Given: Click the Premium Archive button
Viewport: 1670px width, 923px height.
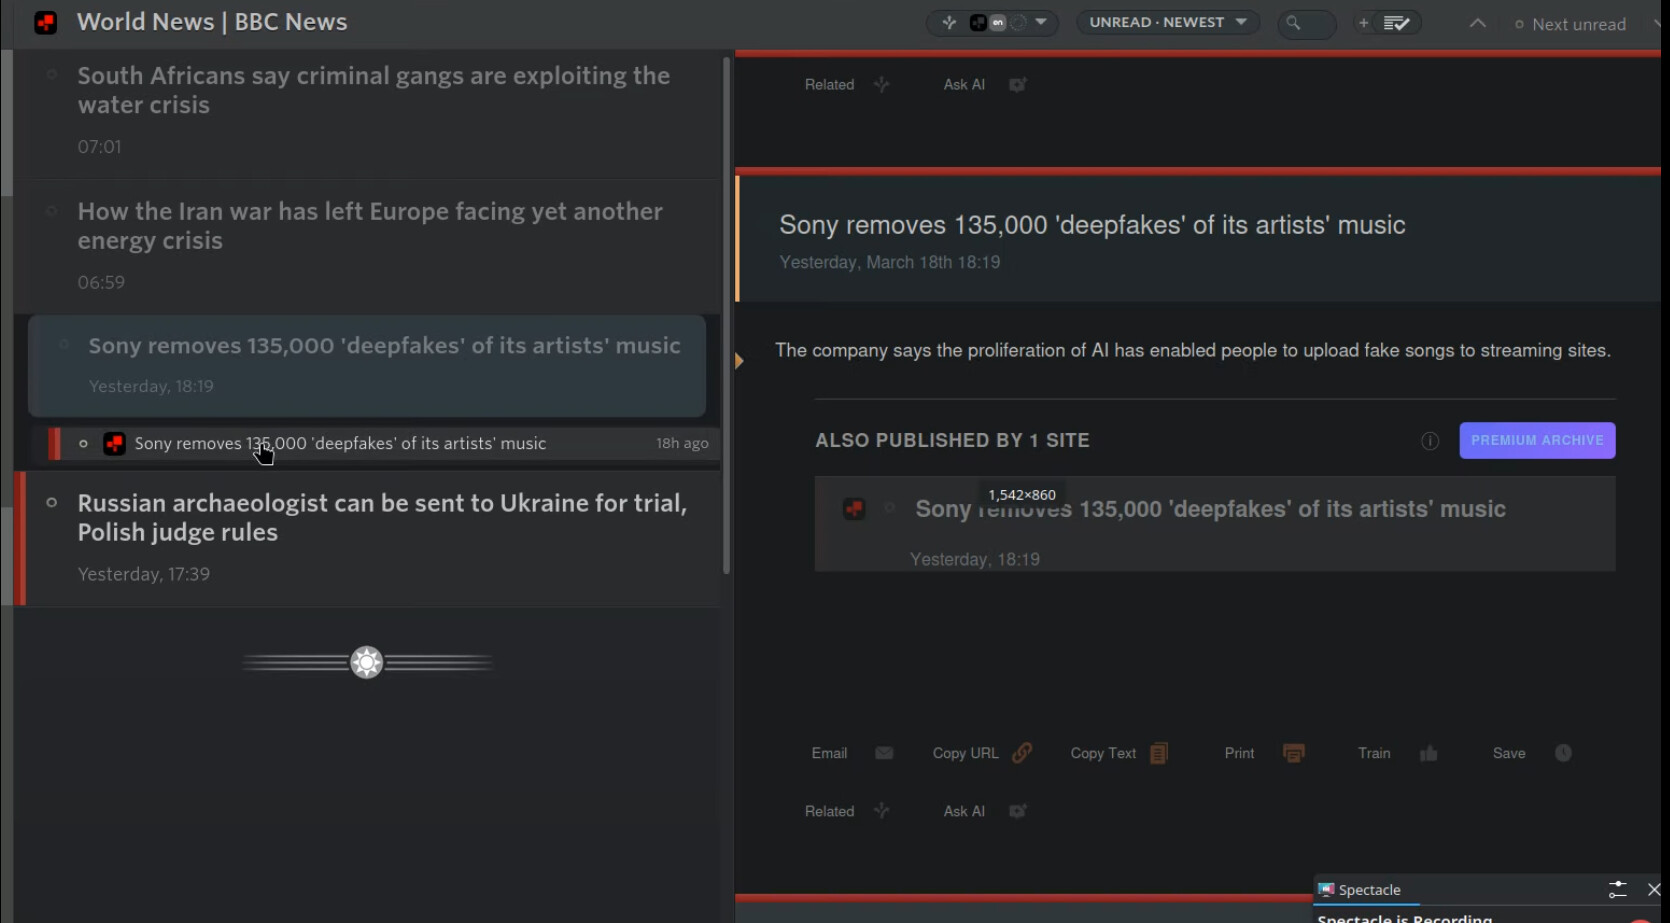Looking at the screenshot, I should pyautogui.click(x=1536, y=441).
